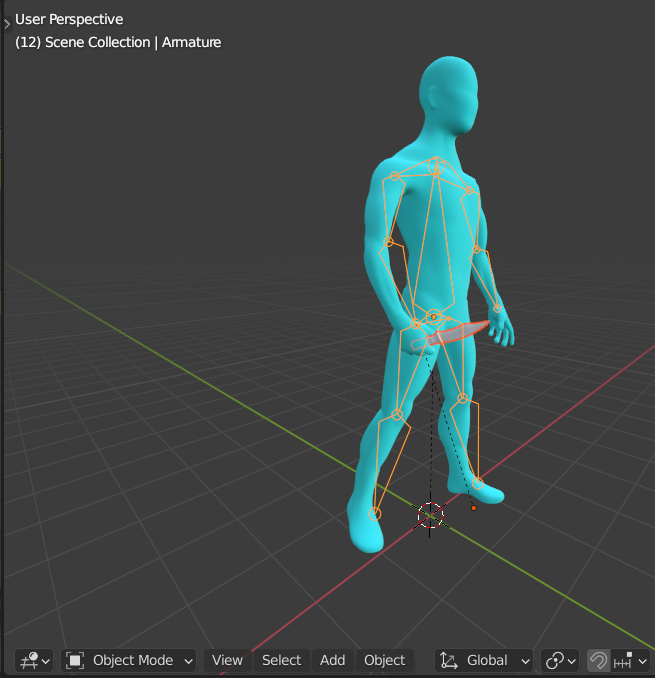Screen dimensions: 655x678
Task: Open the Editor Type selector
Action: point(34,660)
